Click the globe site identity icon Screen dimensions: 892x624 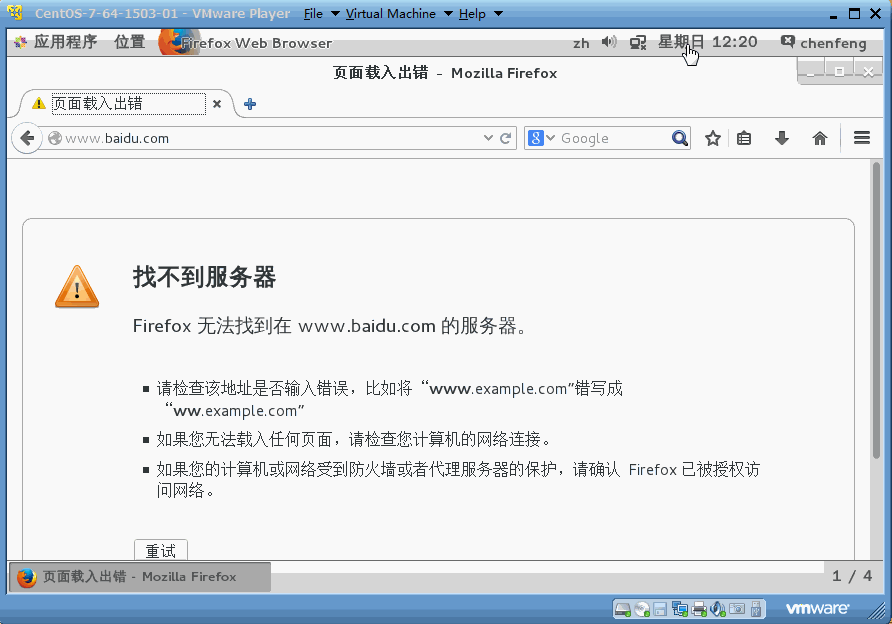click(55, 138)
